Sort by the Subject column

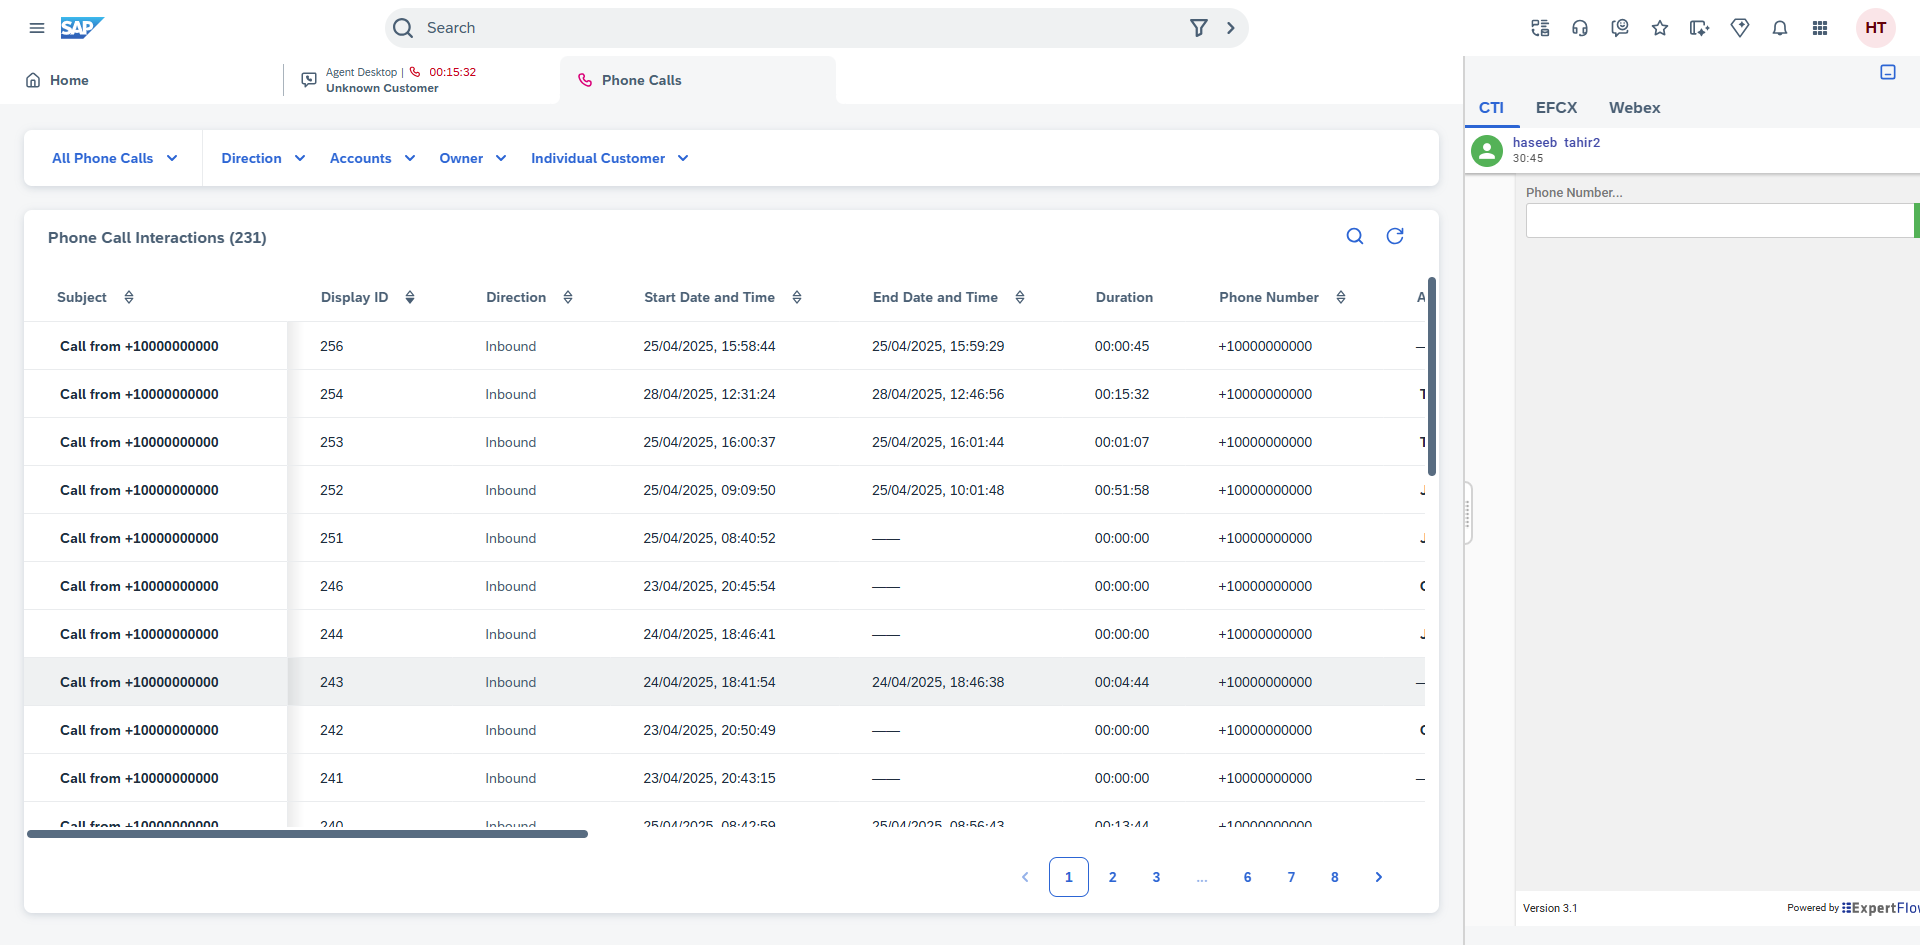pos(129,297)
